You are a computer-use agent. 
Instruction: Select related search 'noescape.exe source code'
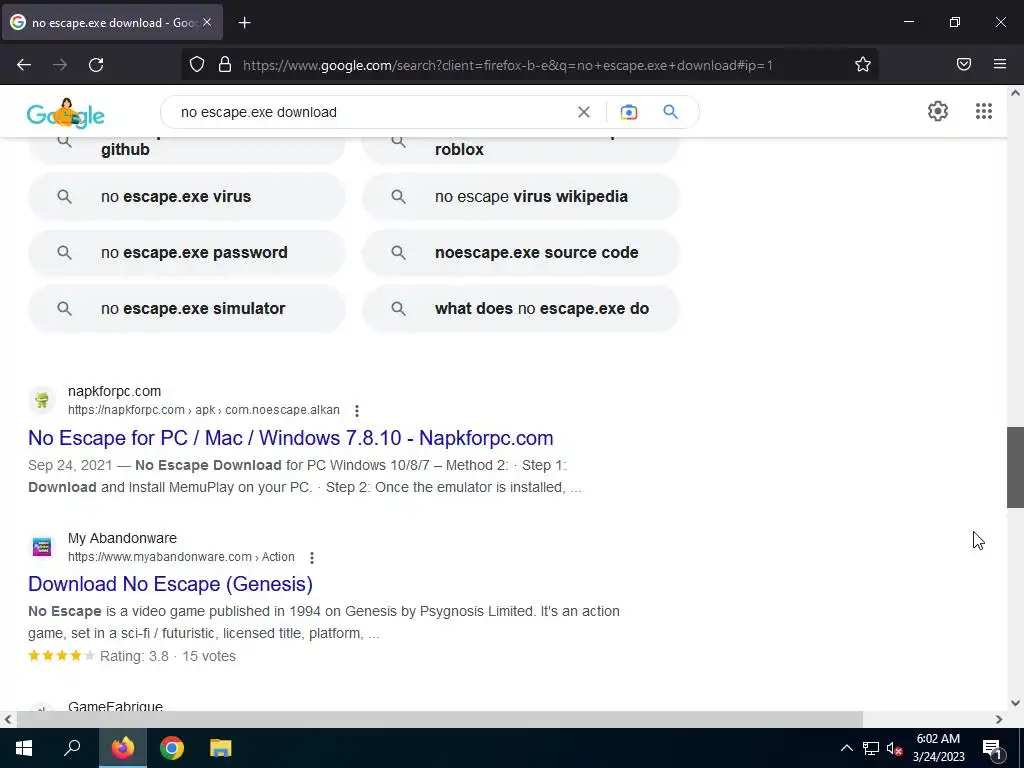[521, 253]
